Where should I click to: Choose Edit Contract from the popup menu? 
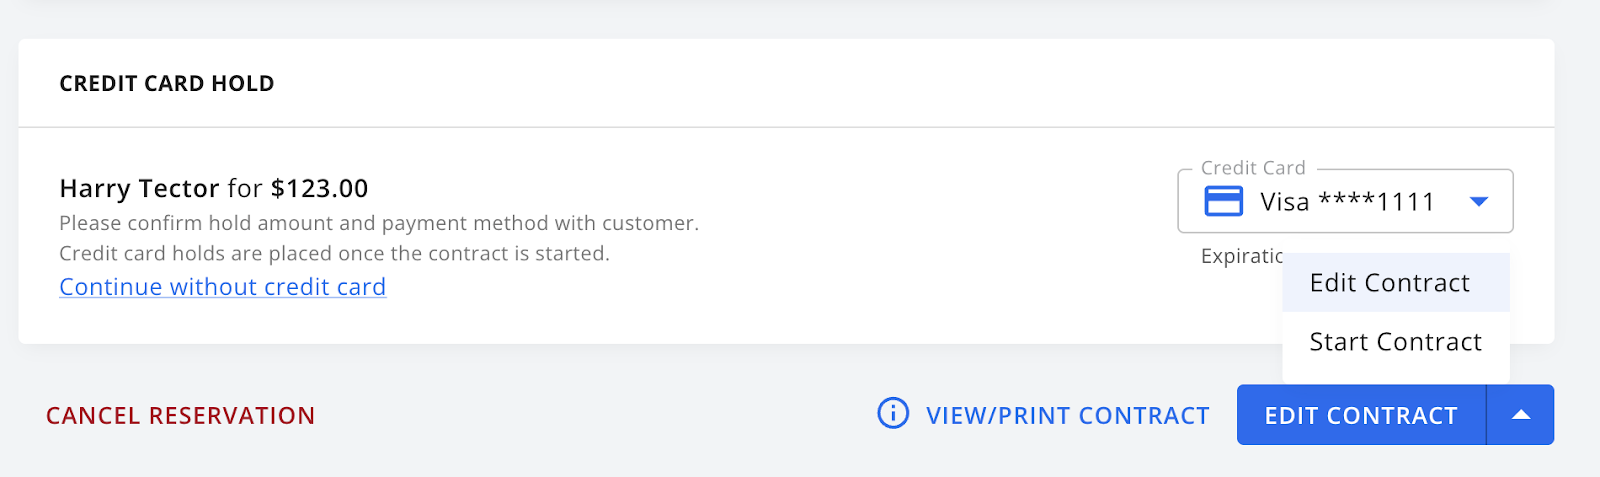point(1389,283)
